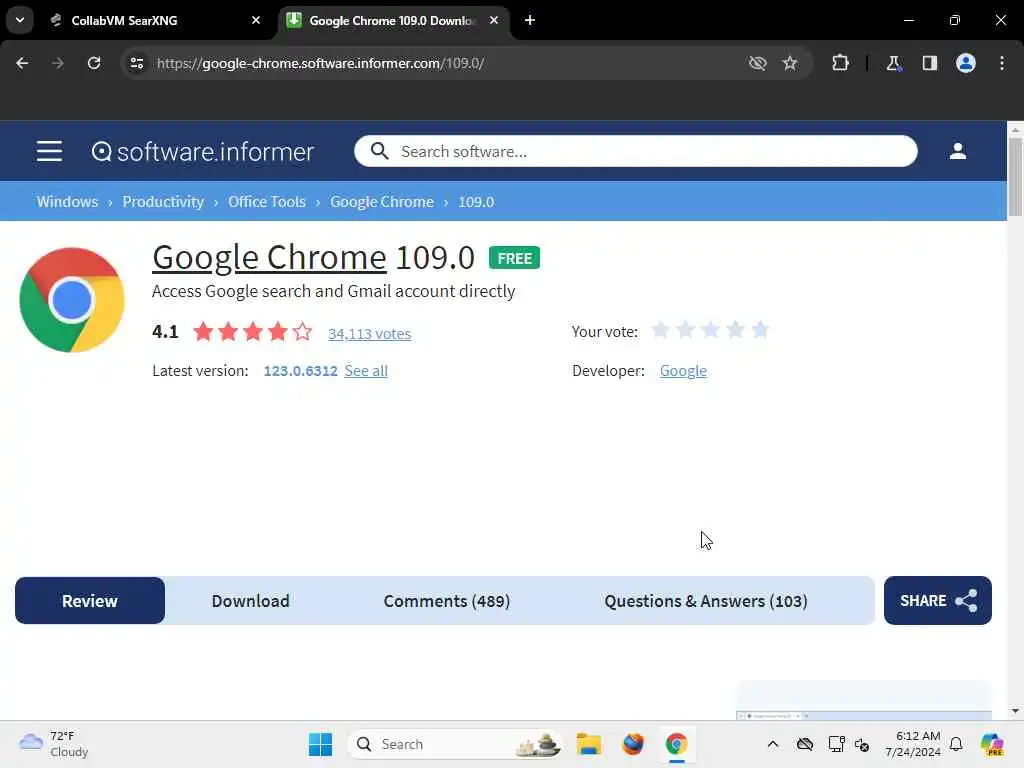Open the Questions & Answers (103) tab

[705, 600]
